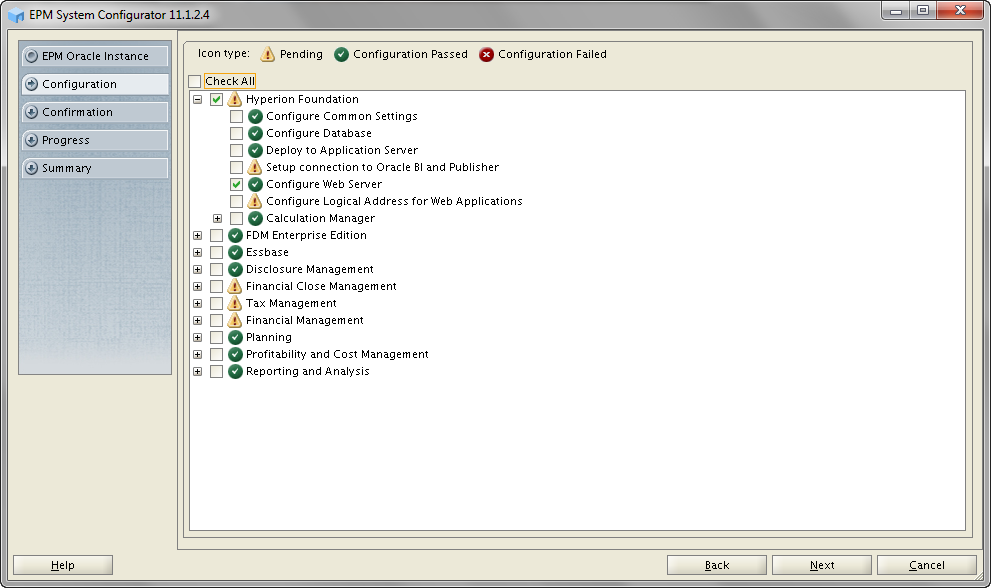Select the Reporting and Analysis tree label
Viewport: 991px width, 588px height.
(308, 372)
